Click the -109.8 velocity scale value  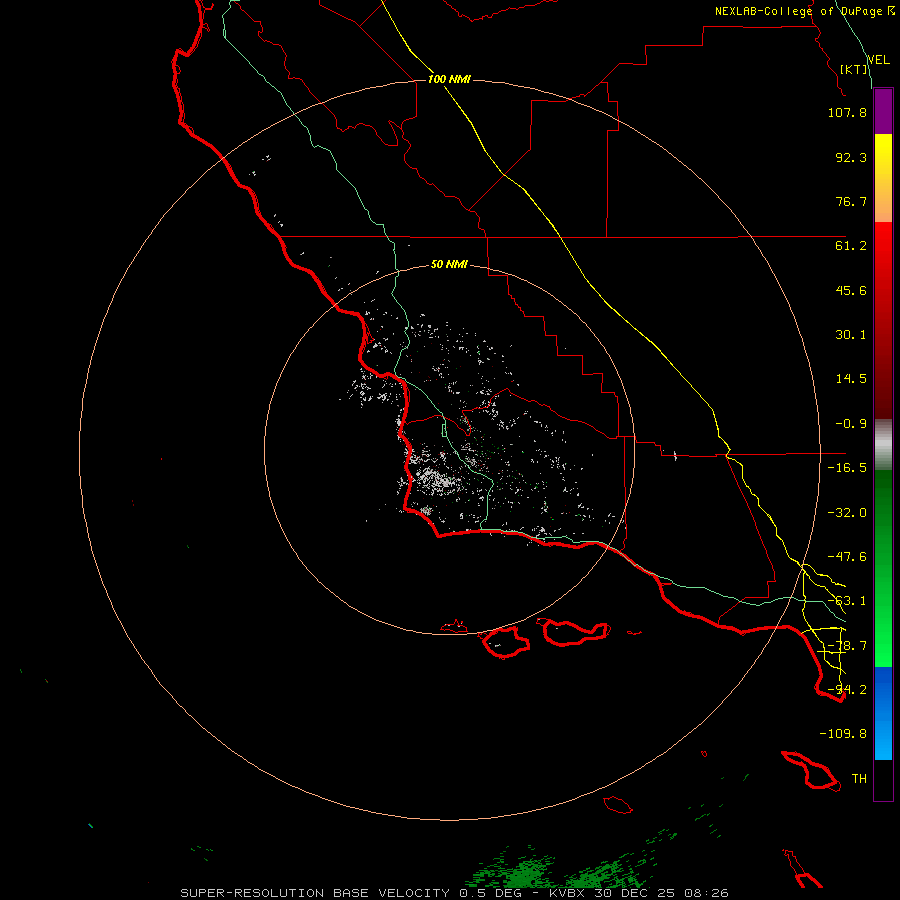click(843, 734)
